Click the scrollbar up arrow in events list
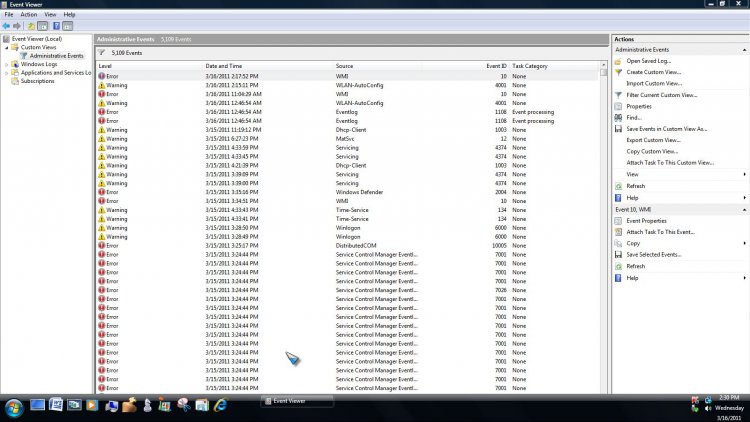The image size is (750, 422). [x=604, y=65]
